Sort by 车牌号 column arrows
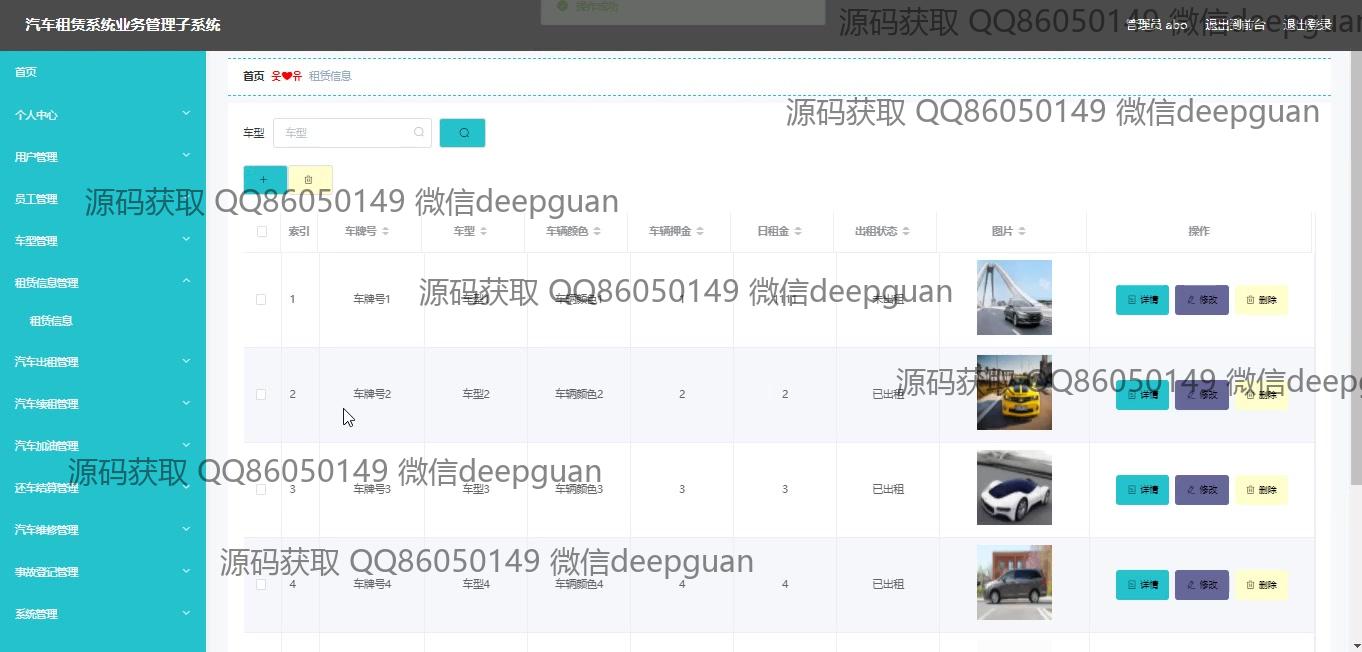The height and width of the screenshot is (652, 1362). pos(385,231)
